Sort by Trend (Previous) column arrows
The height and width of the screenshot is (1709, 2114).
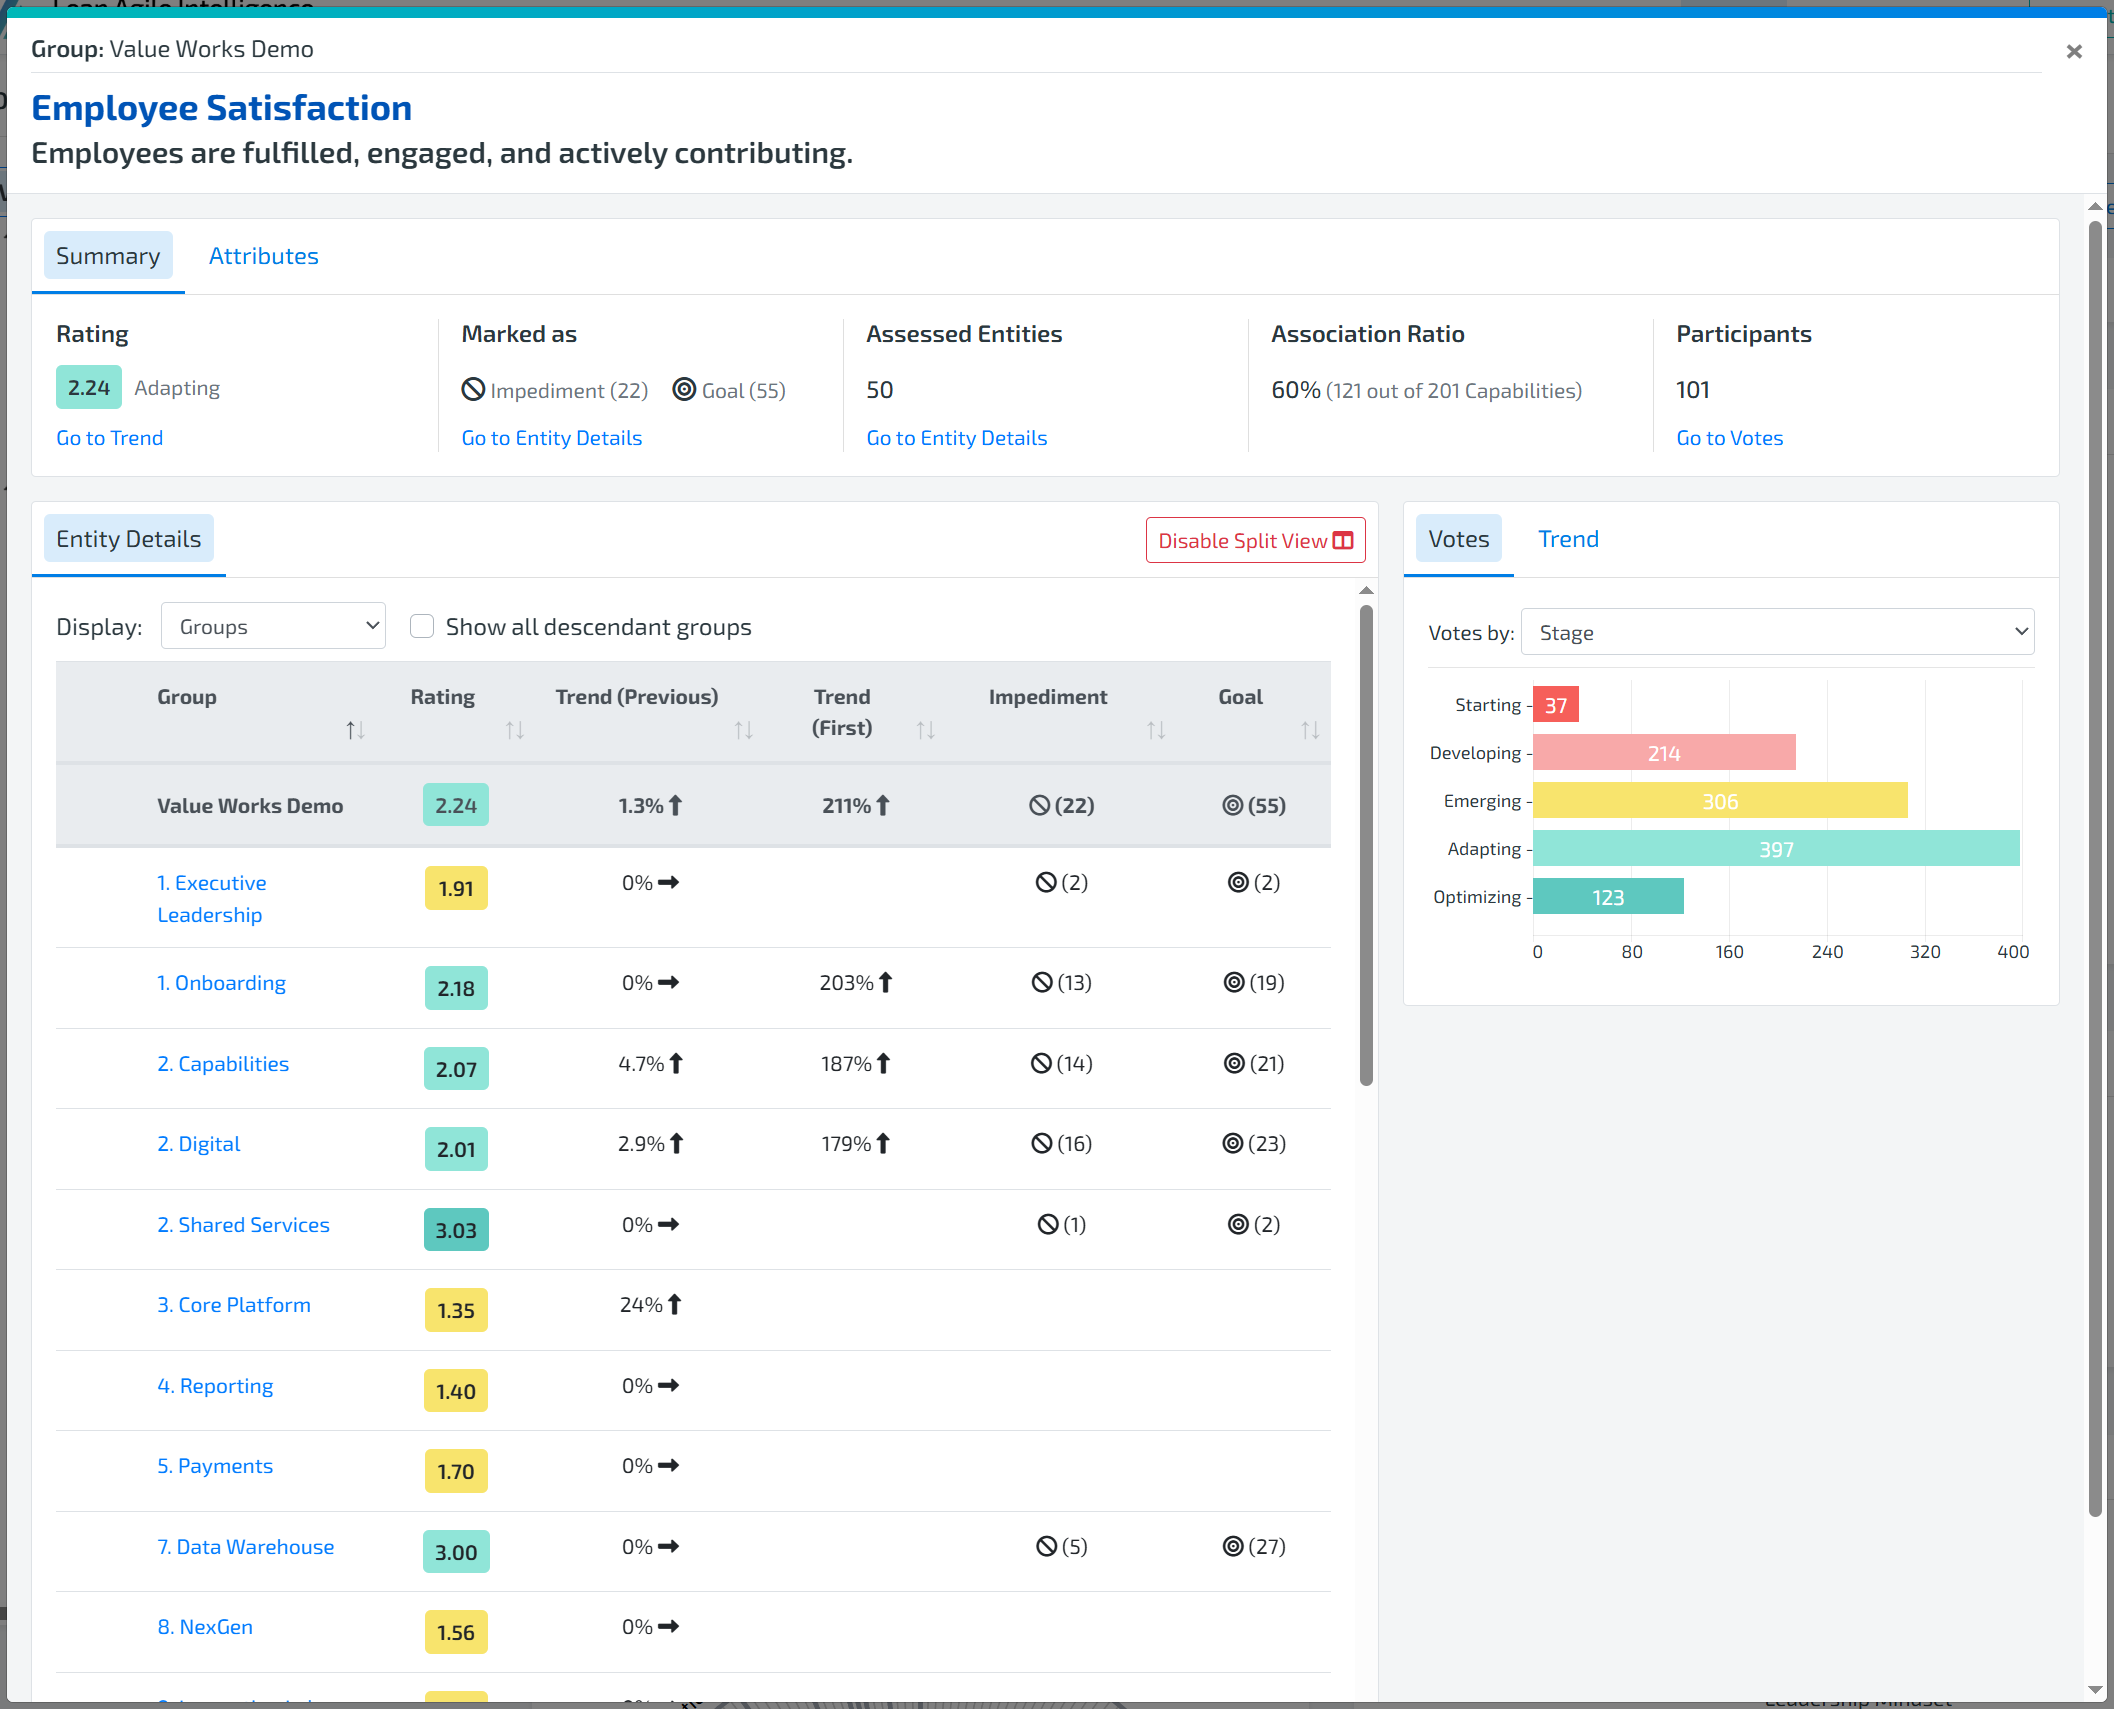pyautogui.click(x=743, y=730)
